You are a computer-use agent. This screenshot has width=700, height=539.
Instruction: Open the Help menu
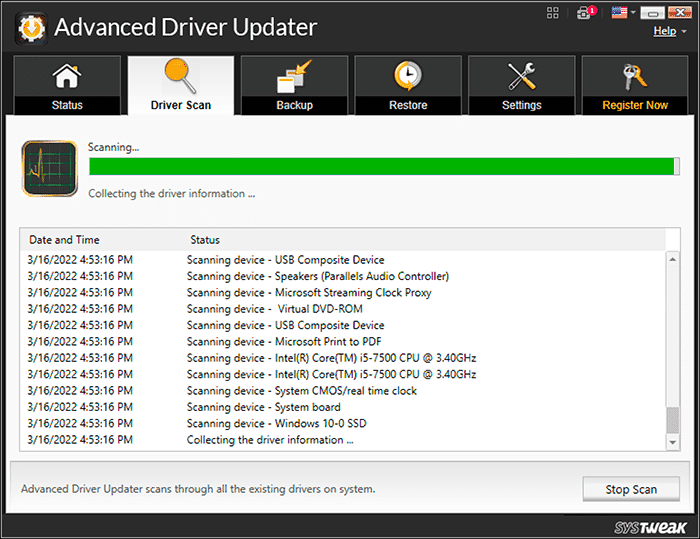pos(663,31)
